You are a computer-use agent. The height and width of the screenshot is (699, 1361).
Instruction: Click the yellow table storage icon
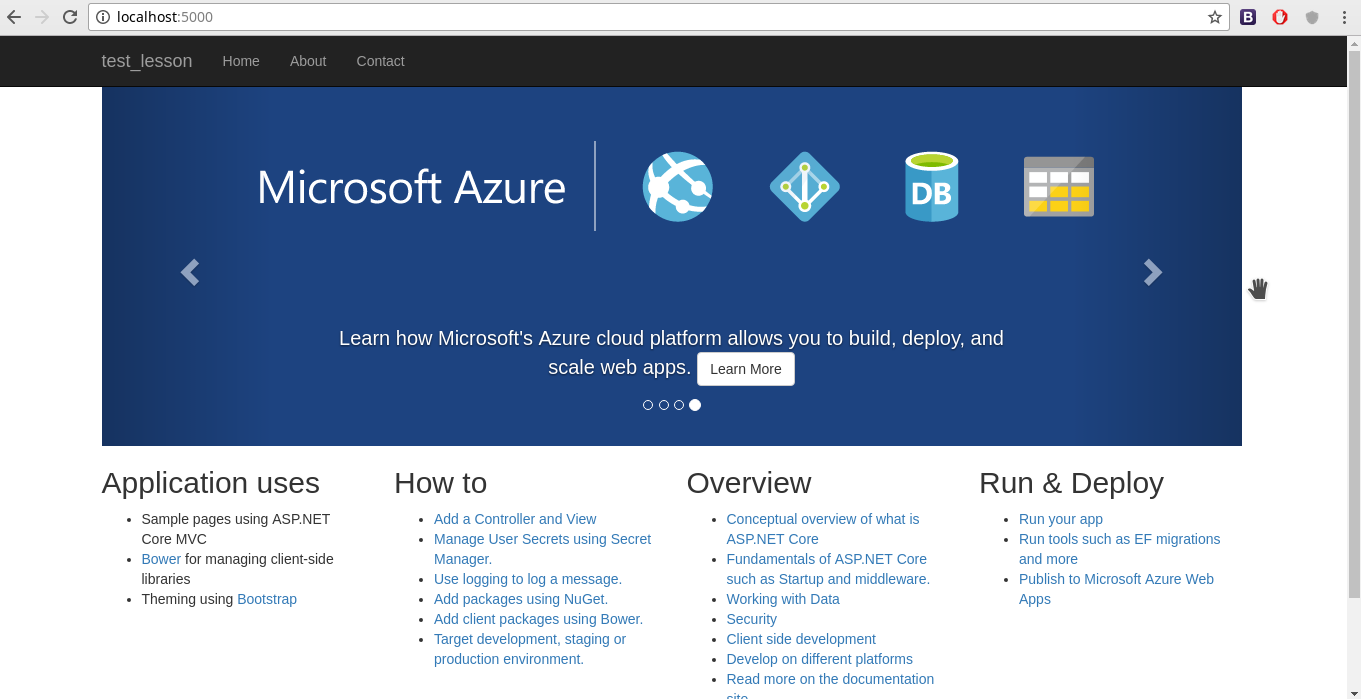[1059, 186]
